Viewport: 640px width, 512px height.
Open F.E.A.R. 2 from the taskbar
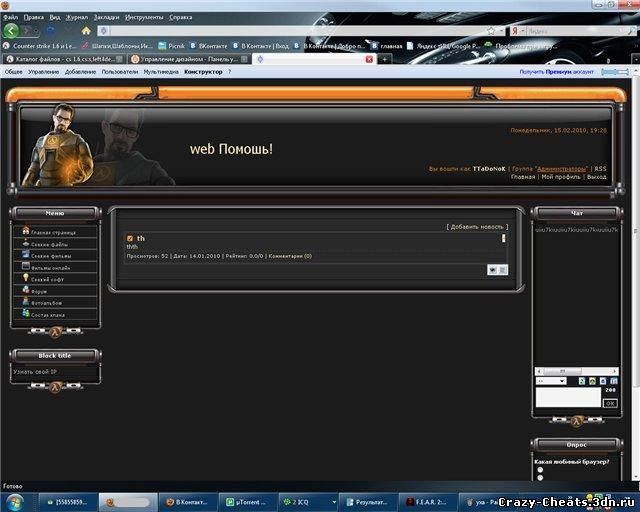click(427, 502)
